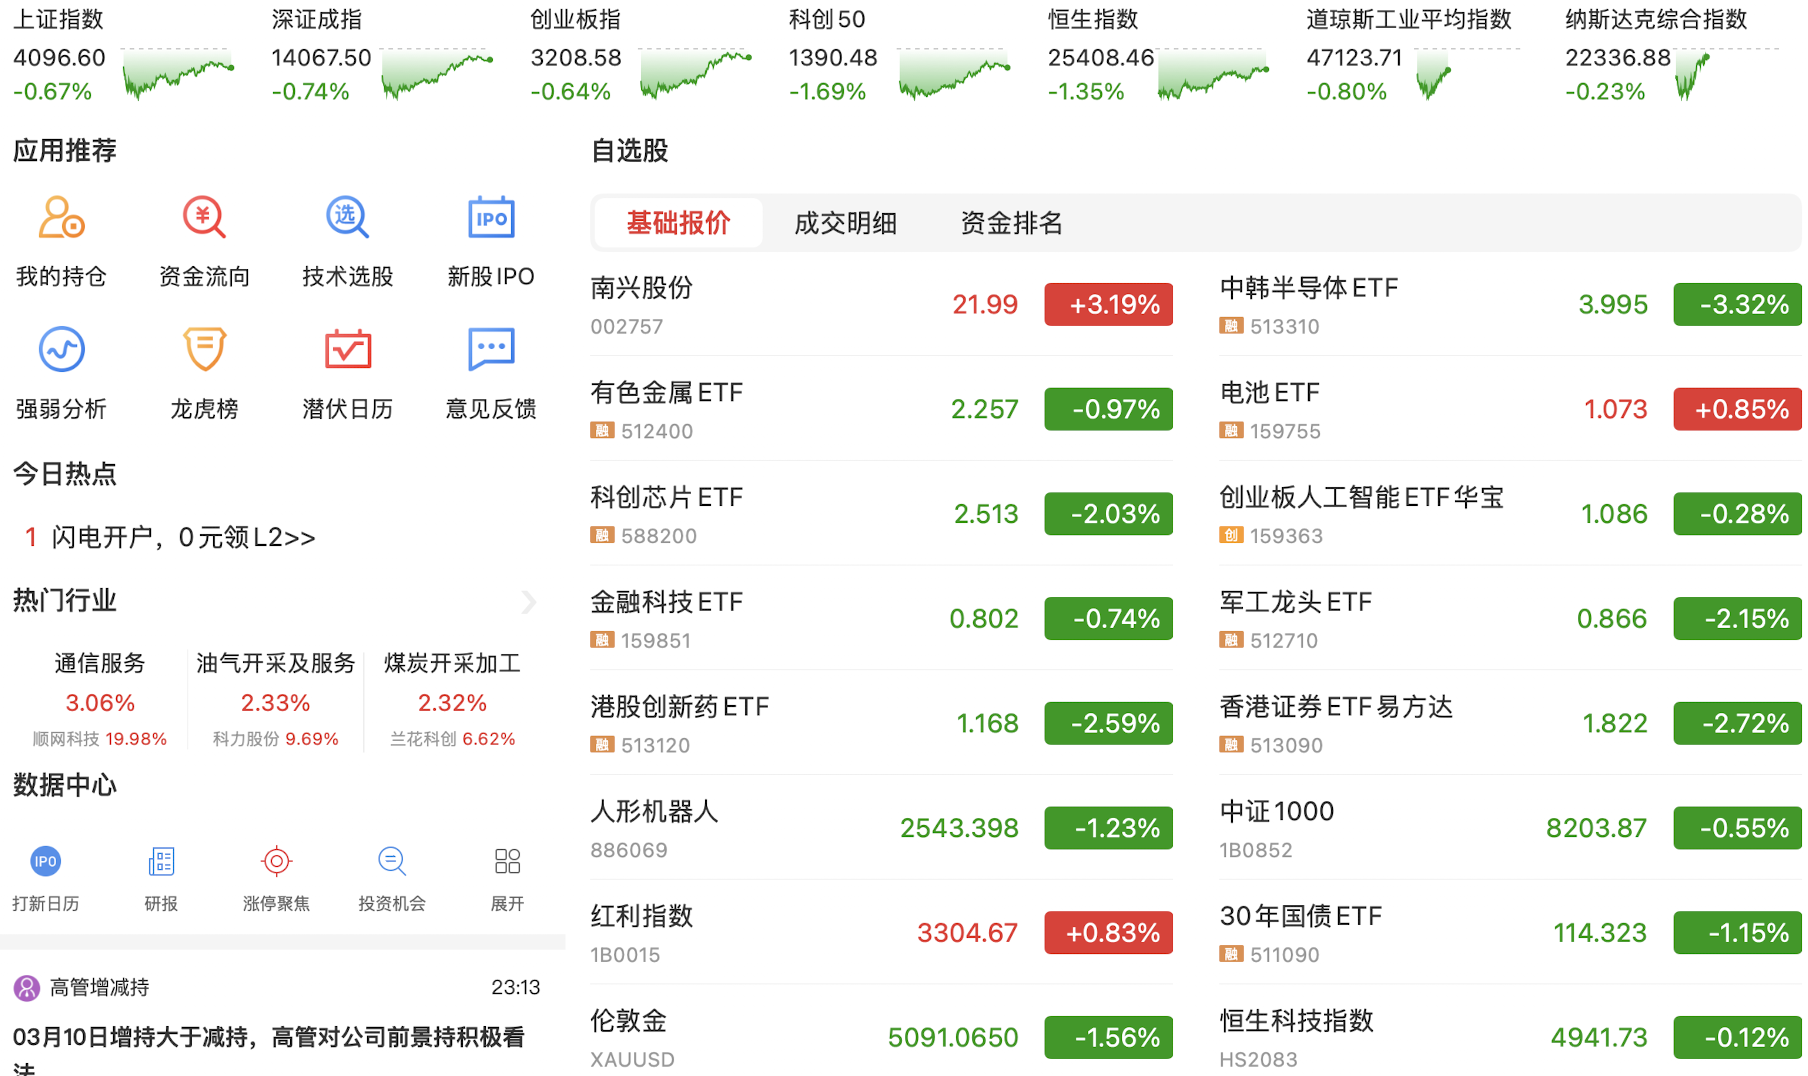1808x1076 pixels.
Task: Open the 研报 research report icon
Action: [161, 862]
